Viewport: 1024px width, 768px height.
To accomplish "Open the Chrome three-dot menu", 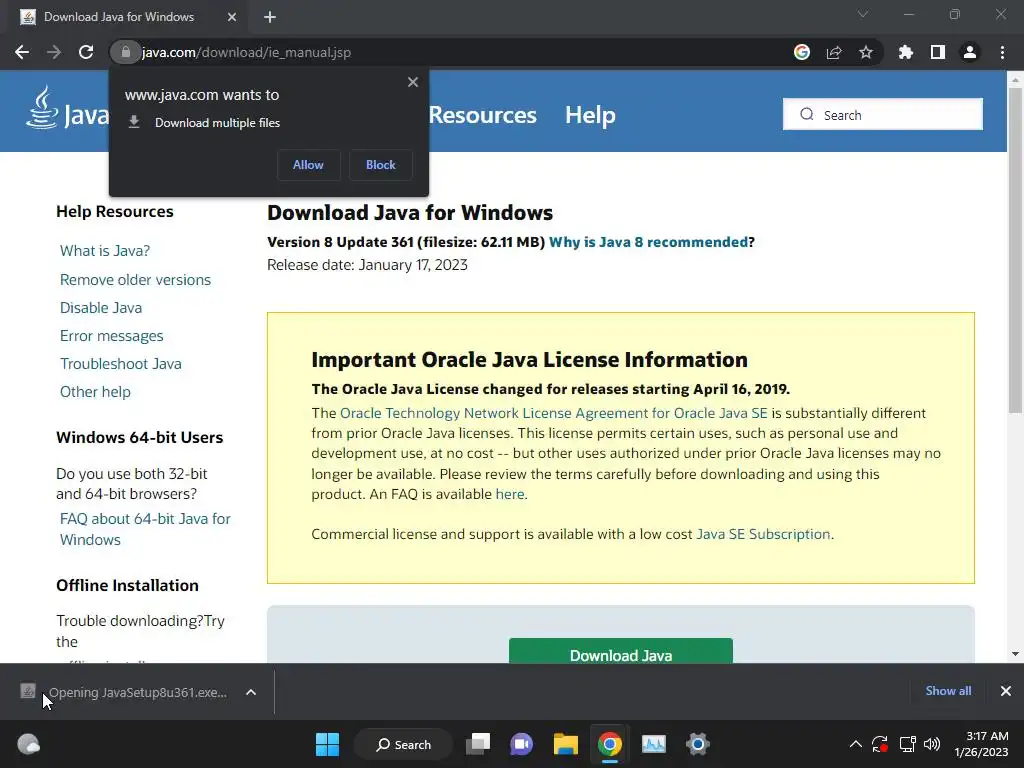I will [1002, 52].
